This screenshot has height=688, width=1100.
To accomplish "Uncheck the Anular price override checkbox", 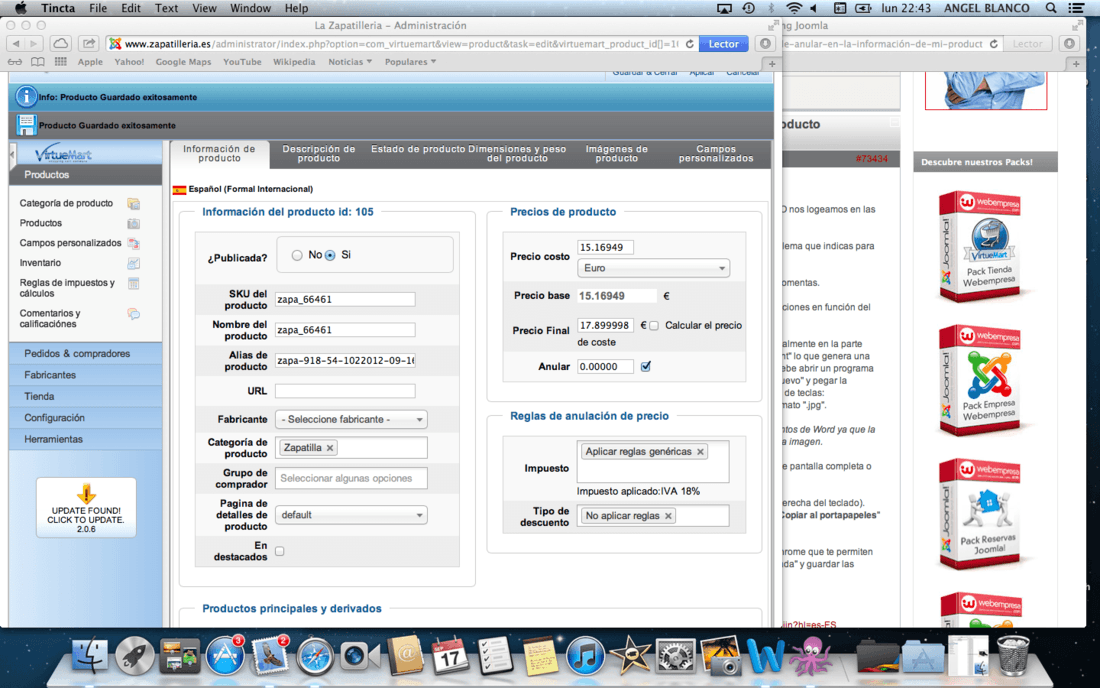I will (x=645, y=366).
